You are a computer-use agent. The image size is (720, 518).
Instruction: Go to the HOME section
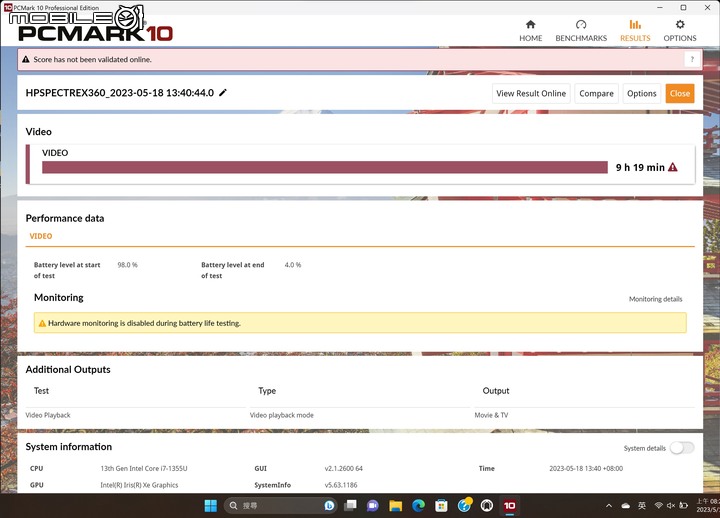pyautogui.click(x=530, y=31)
